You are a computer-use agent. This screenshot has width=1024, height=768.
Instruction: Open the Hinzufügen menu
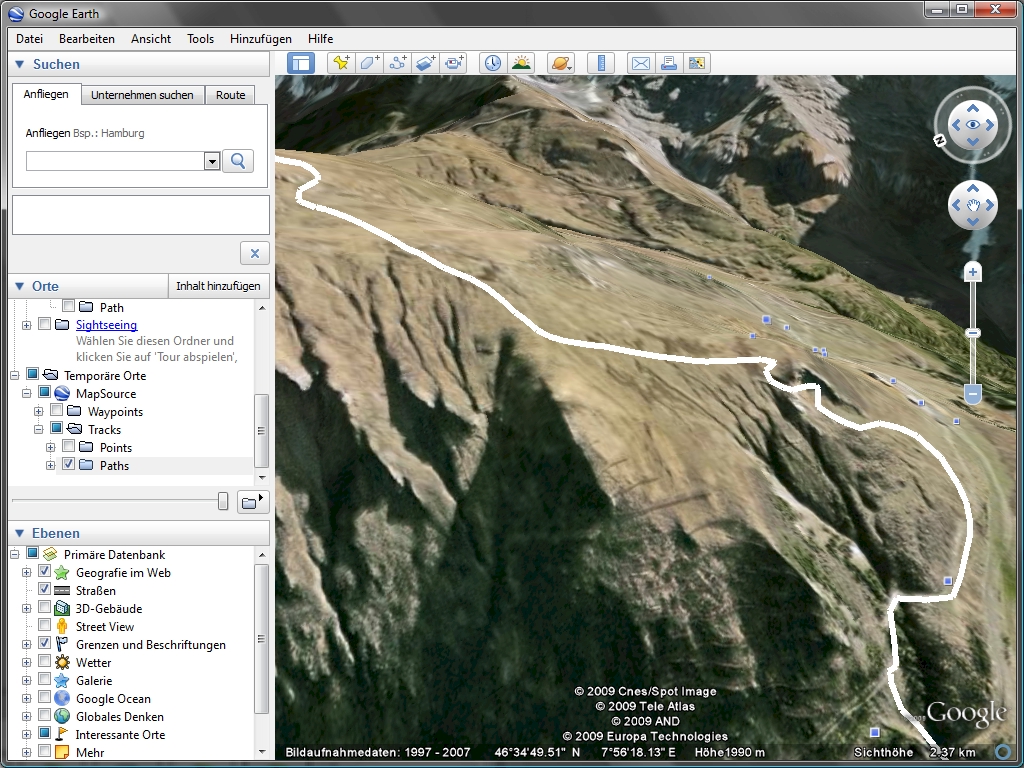pyautogui.click(x=261, y=39)
